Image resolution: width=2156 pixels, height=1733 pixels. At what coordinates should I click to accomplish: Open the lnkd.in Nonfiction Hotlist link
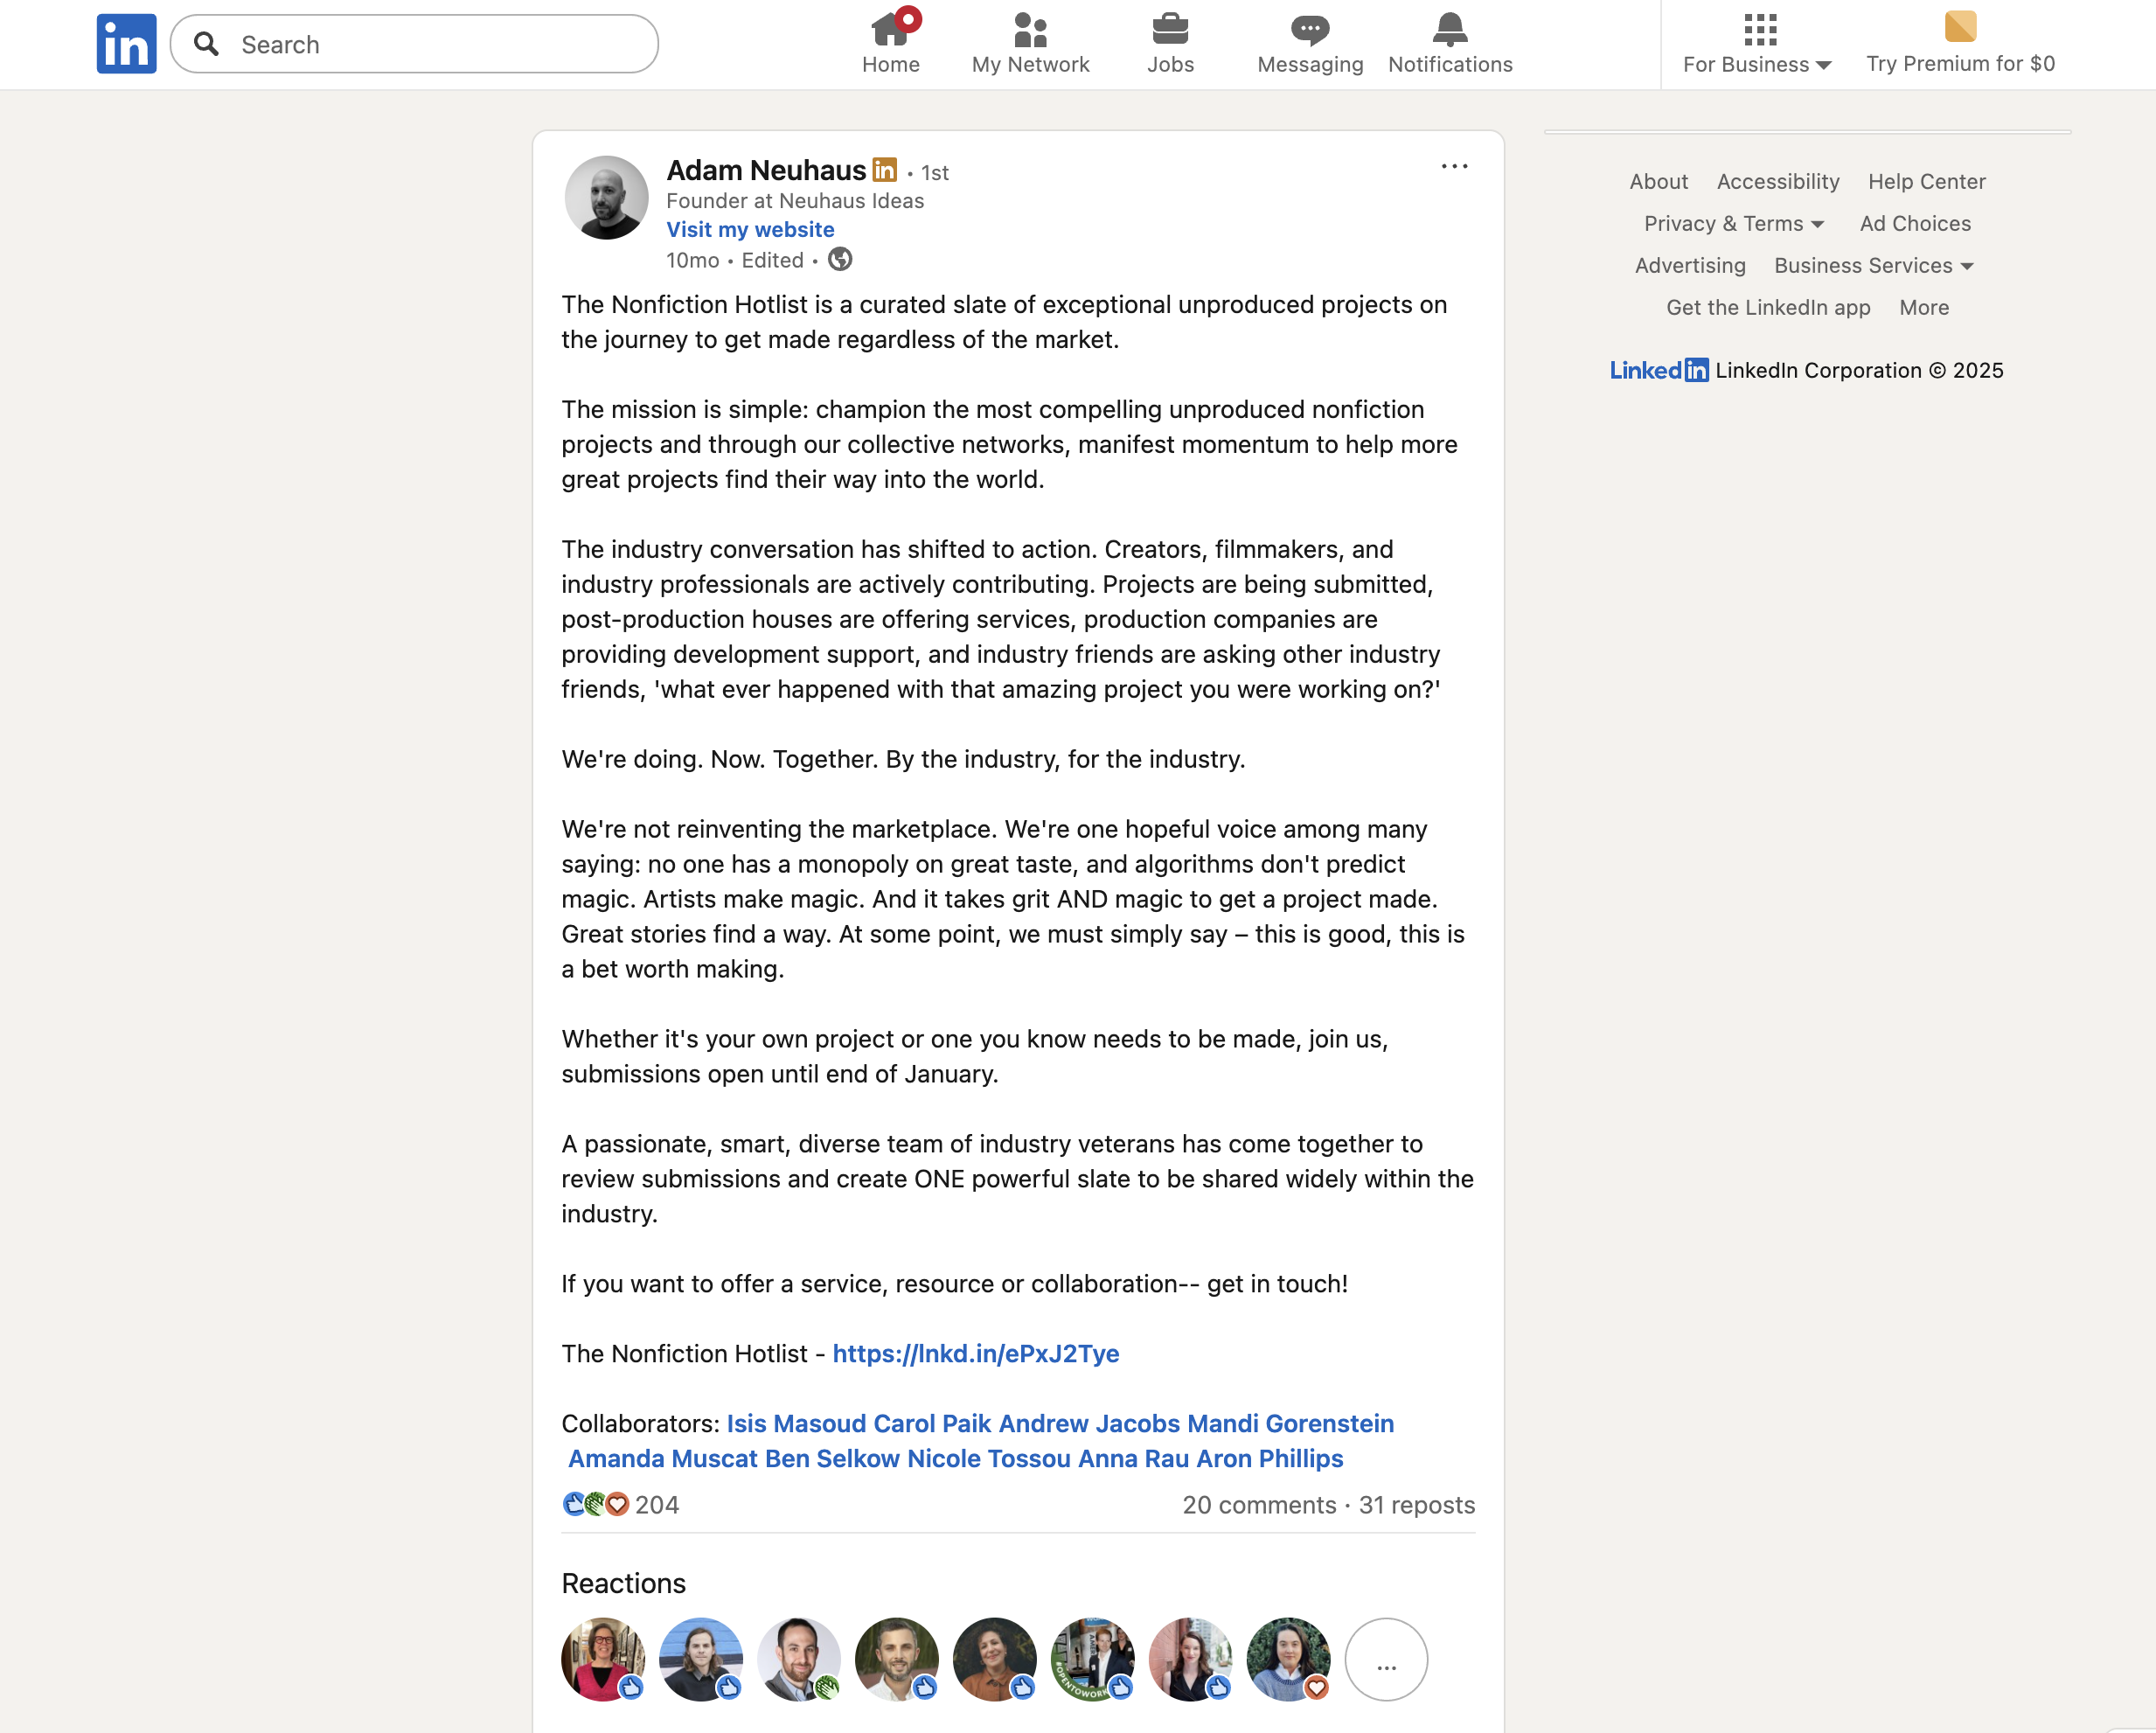[975, 1353]
